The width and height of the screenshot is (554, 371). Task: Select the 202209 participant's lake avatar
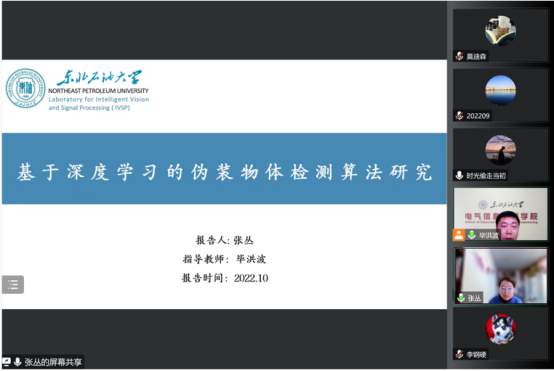pyautogui.click(x=500, y=90)
